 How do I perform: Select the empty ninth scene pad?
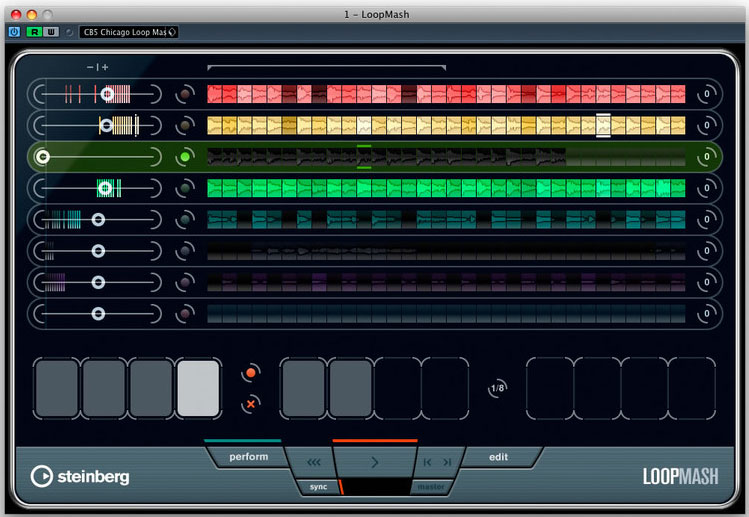pyautogui.click(x=550, y=388)
